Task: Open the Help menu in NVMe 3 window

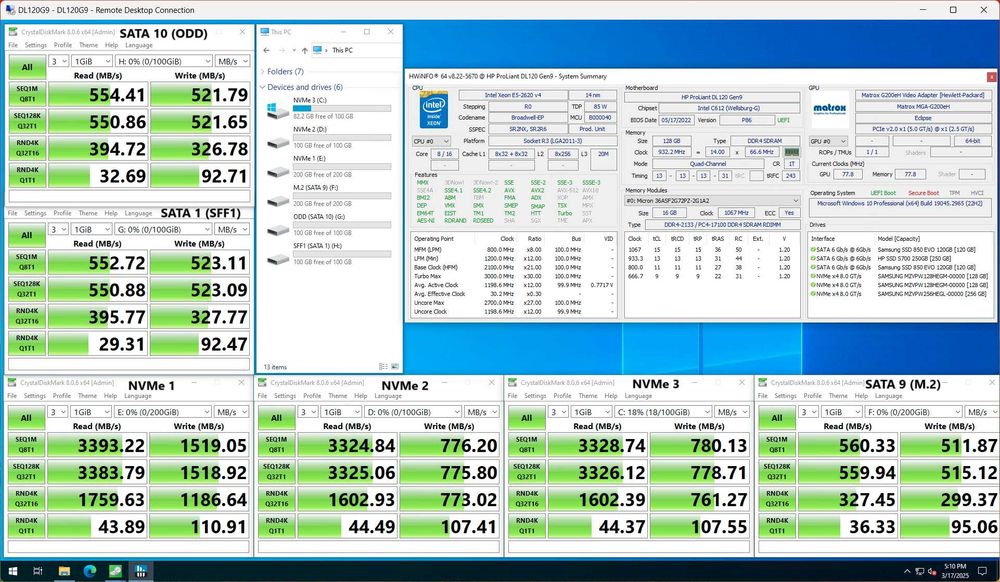Action: click(x=611, y=396)
